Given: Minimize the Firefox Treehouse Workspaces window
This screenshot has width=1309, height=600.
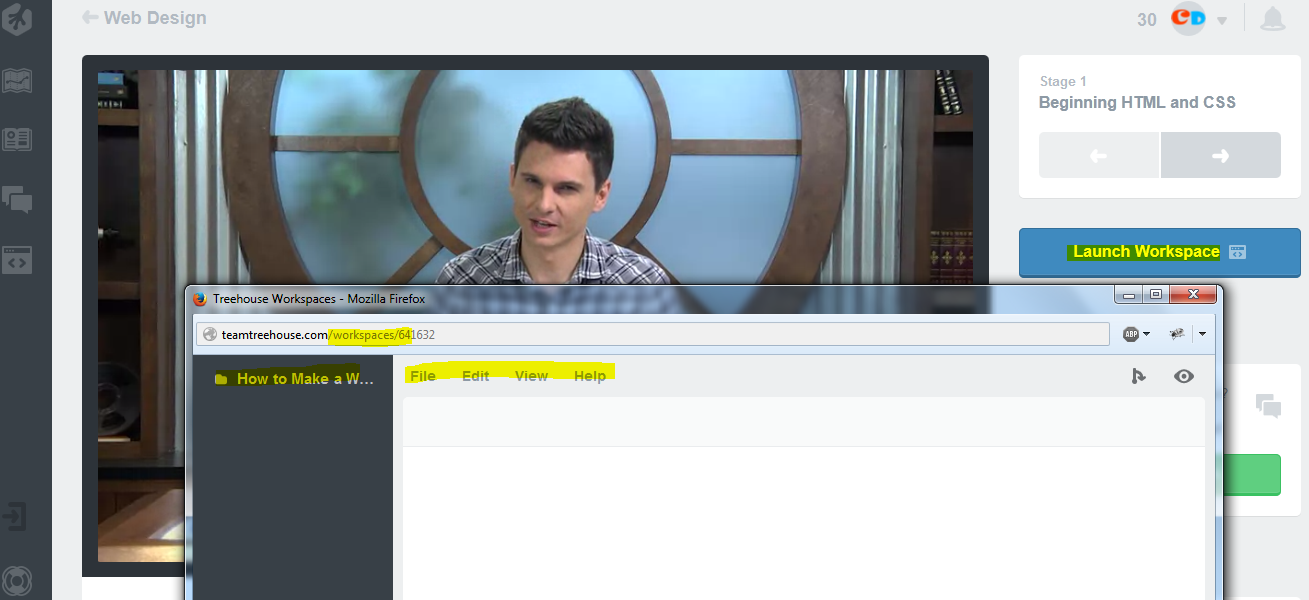Looking at the screenshot, I should tap(1131, 295).
